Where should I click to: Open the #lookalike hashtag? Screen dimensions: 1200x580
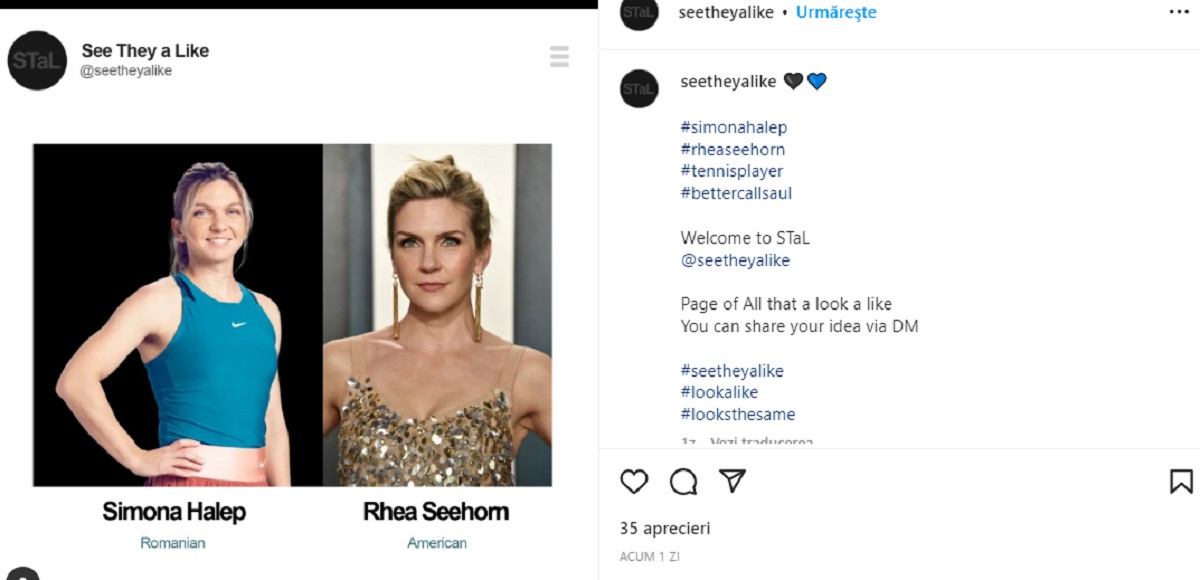coord(718,392)
